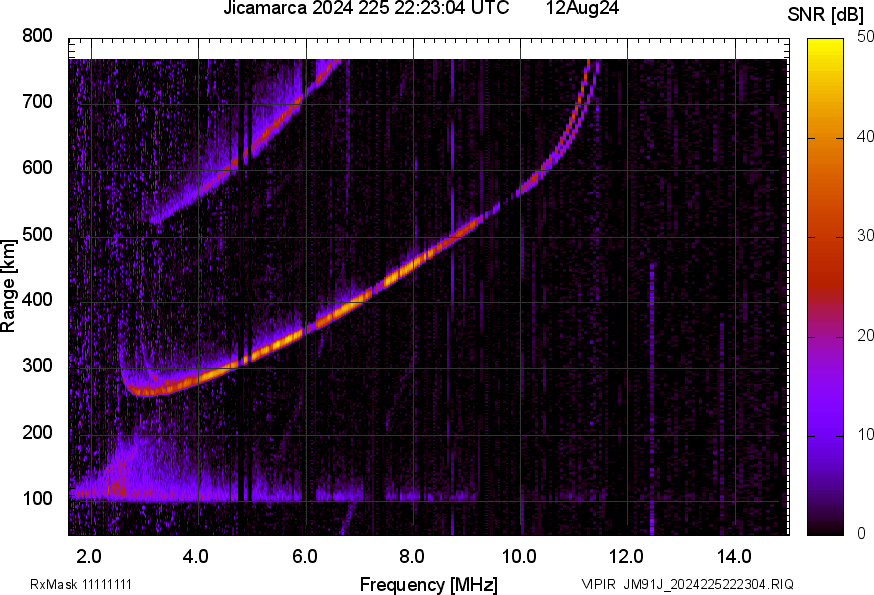
Task: Click the 500 range tick label
Action: tap(37, 234)
